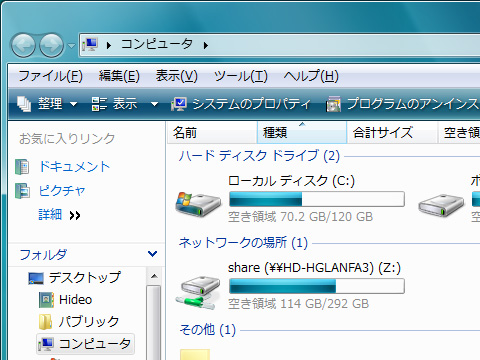Sort by the 種類 column header
The width and height of the screenshot is (480, 360).
point(302,133)
